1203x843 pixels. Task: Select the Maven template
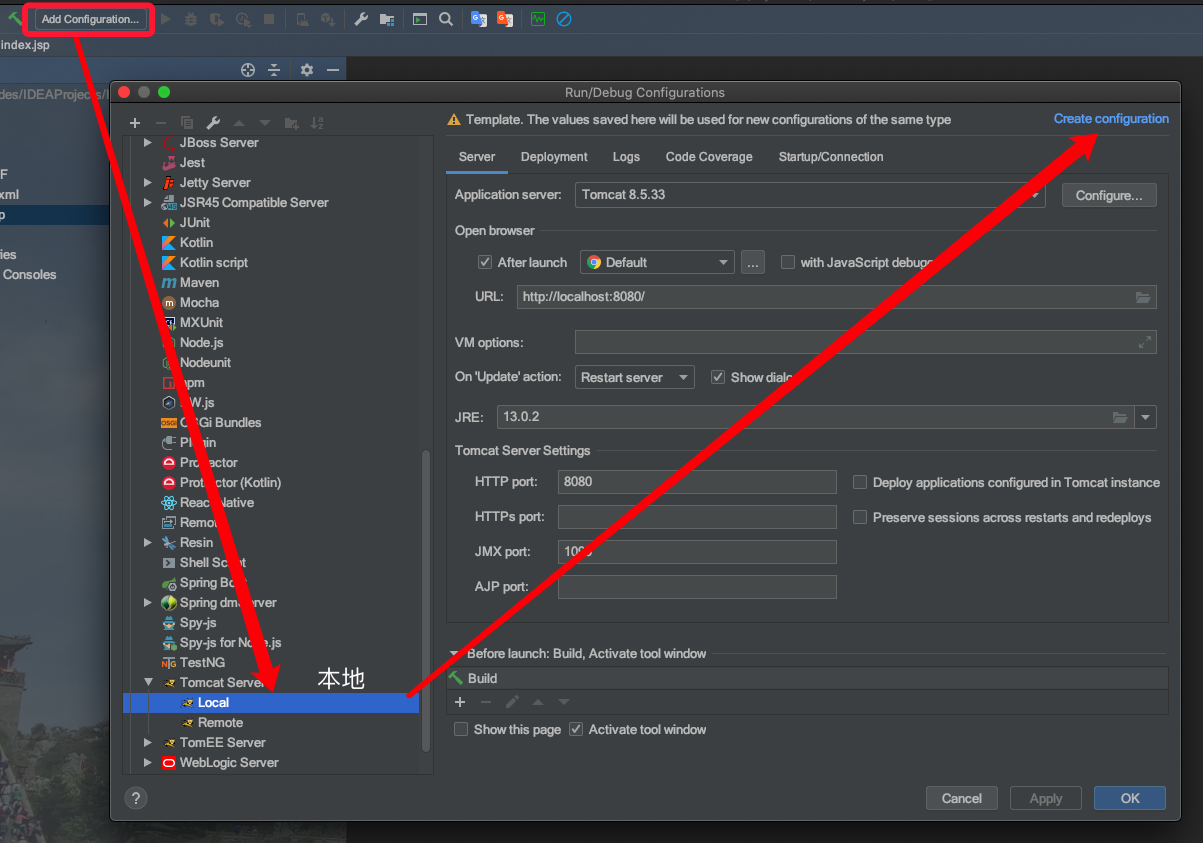199,282
